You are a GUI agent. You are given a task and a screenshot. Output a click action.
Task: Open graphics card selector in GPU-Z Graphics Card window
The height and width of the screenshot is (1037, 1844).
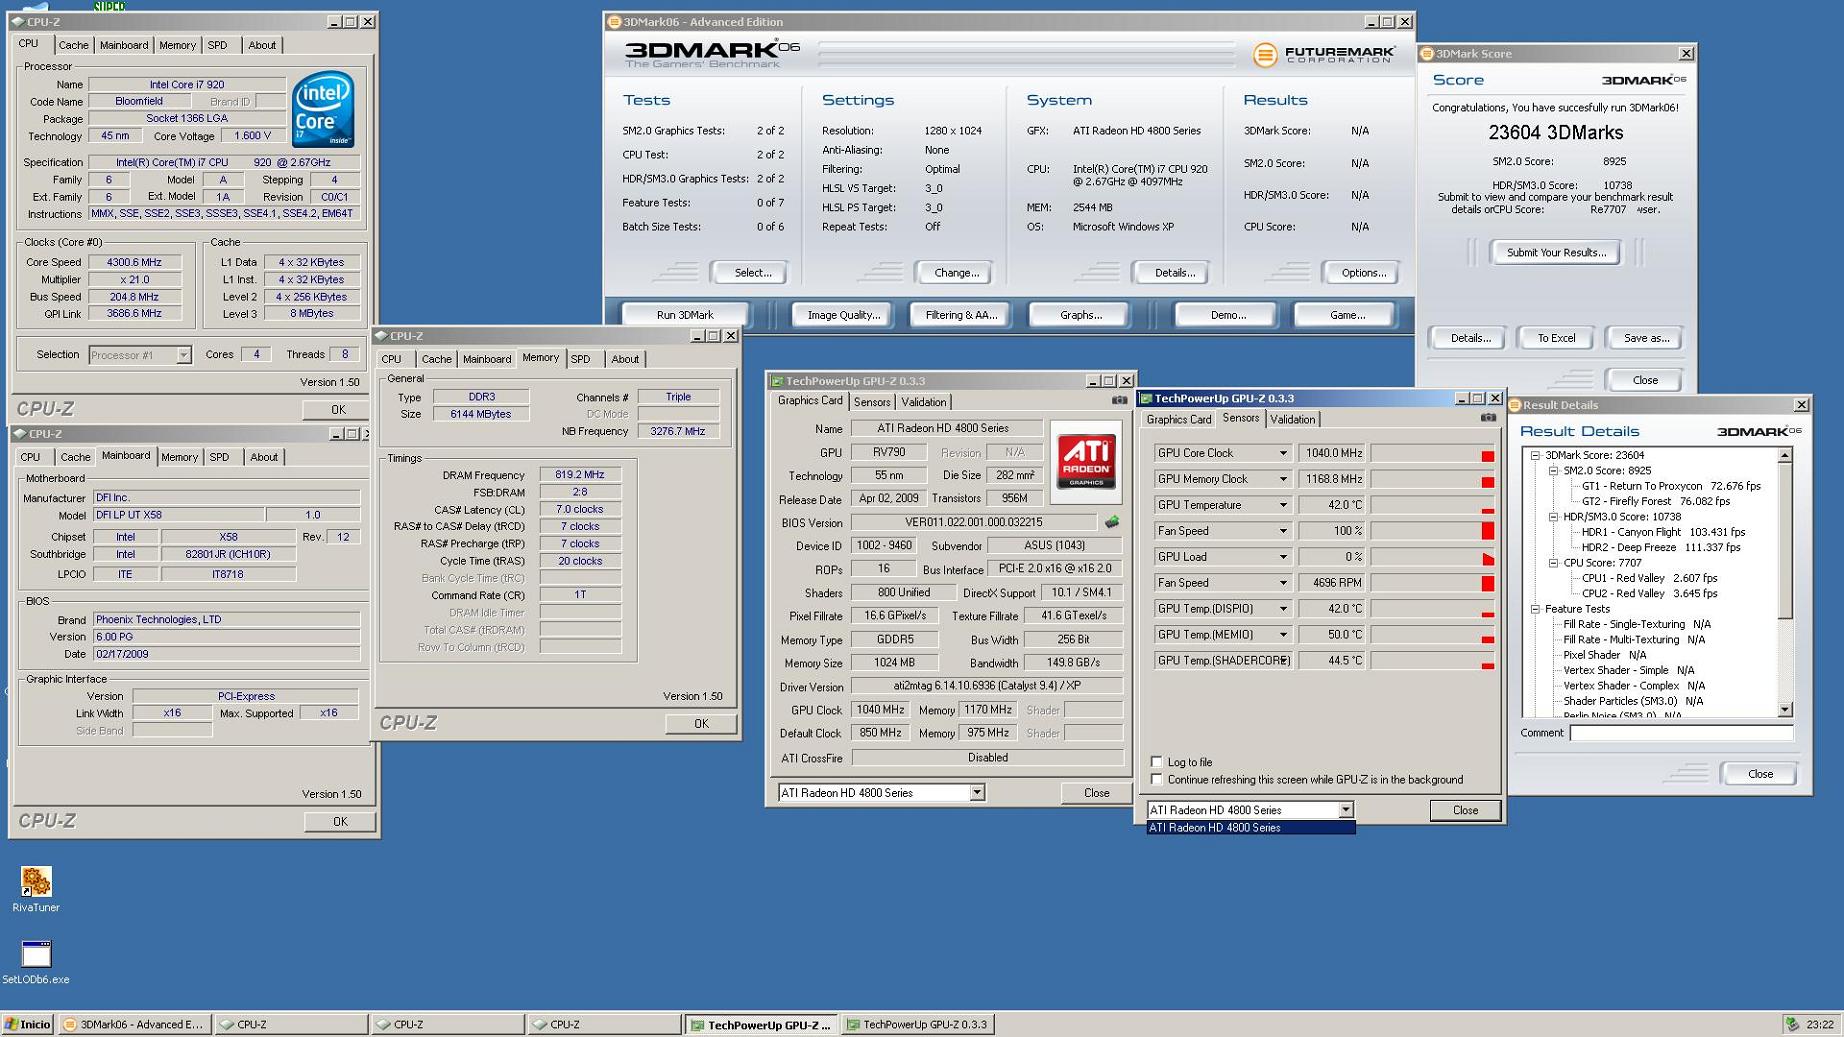[x=977, y=793]
